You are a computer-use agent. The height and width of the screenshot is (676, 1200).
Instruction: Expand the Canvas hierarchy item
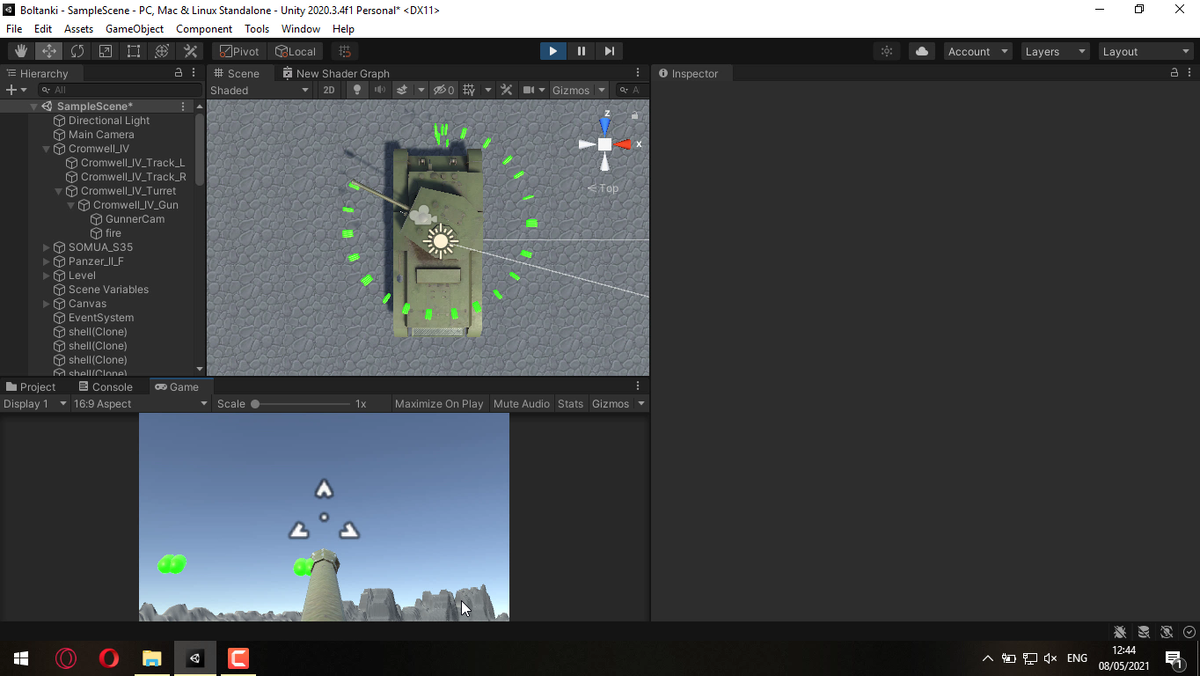46,303
